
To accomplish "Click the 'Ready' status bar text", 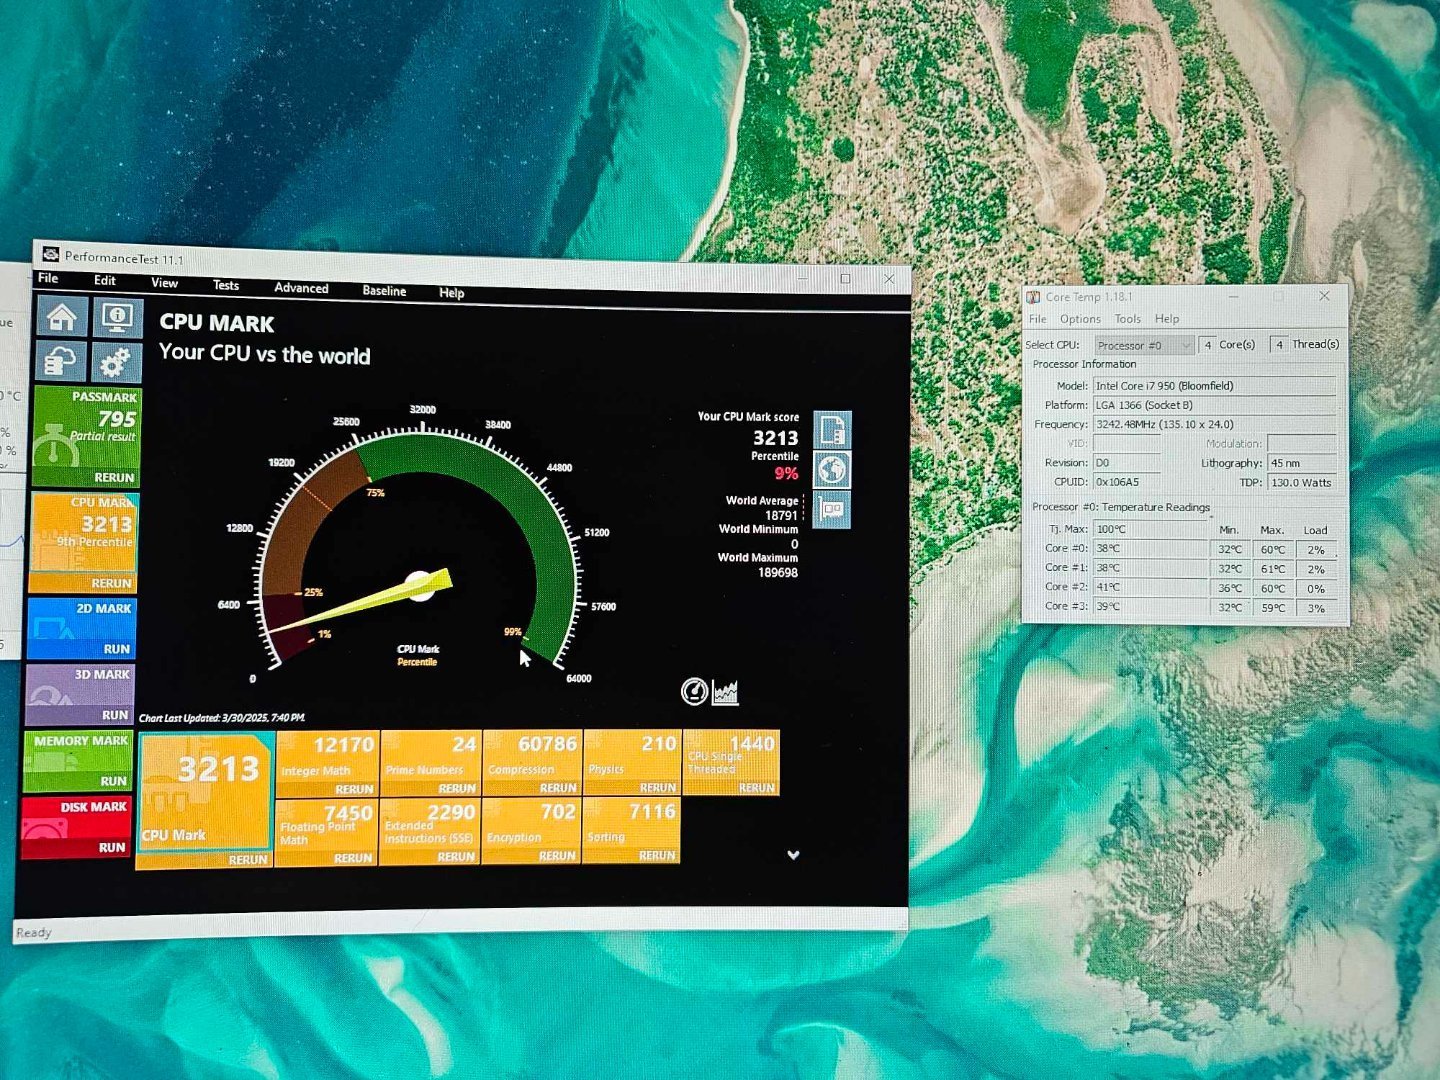I will coord(33,932).
